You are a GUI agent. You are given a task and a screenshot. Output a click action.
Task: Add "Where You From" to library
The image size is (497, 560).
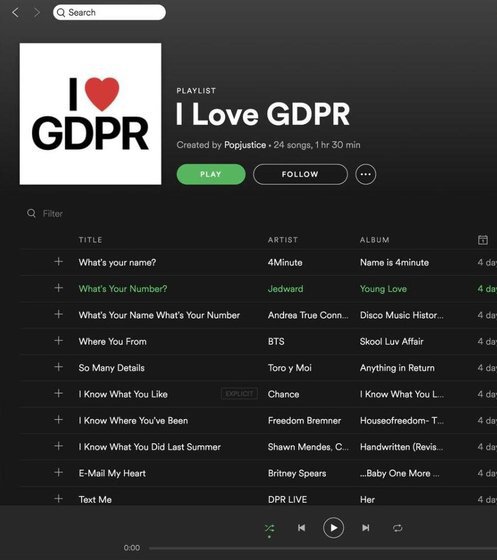click(x=59, y=341)
